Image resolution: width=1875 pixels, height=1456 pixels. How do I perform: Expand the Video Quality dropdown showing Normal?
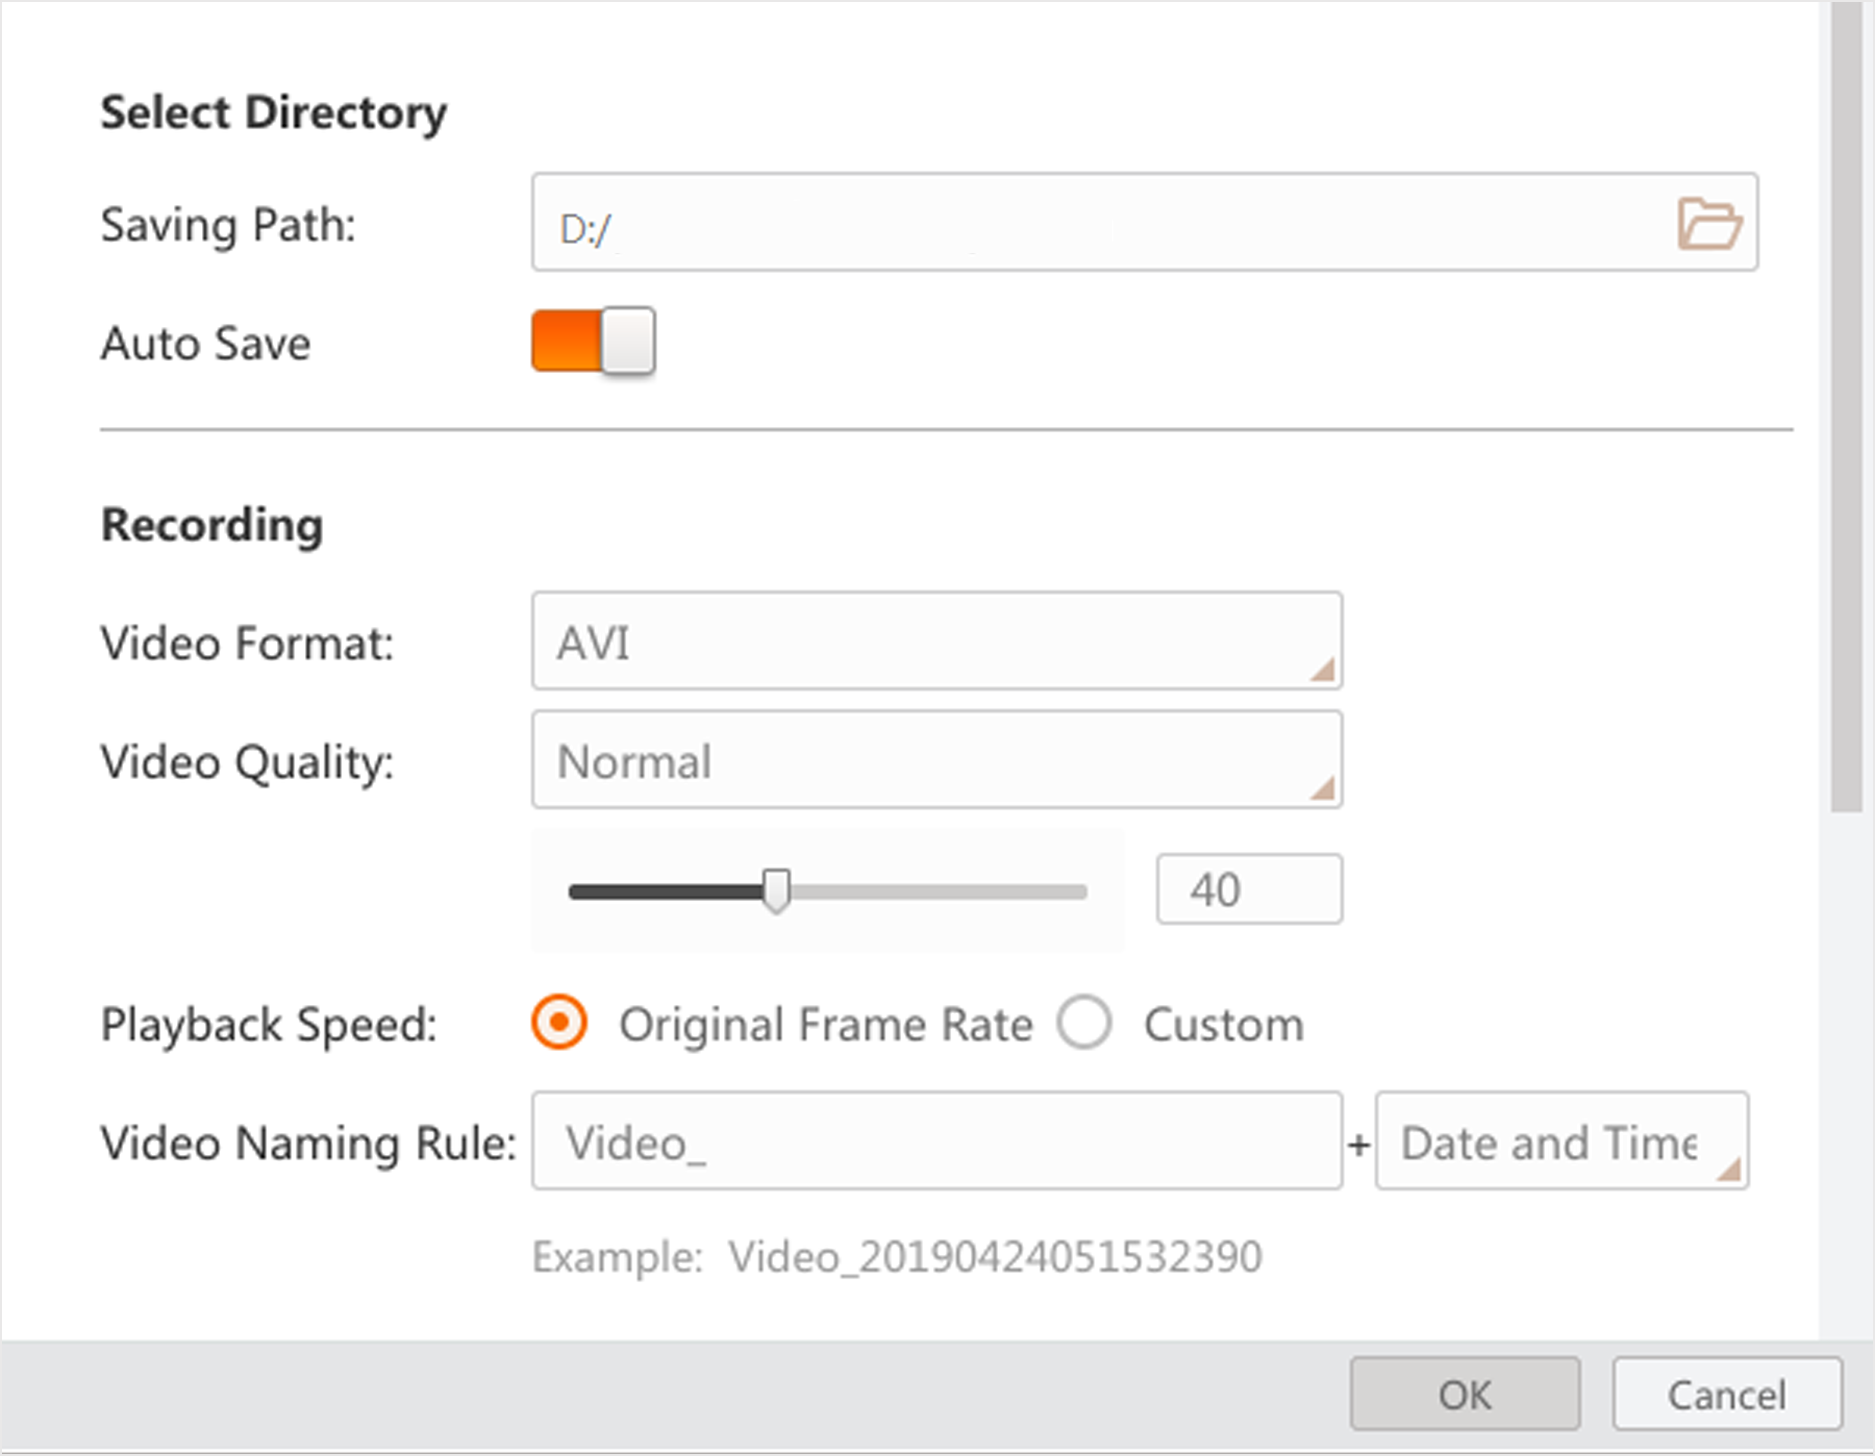coord(936,760)
